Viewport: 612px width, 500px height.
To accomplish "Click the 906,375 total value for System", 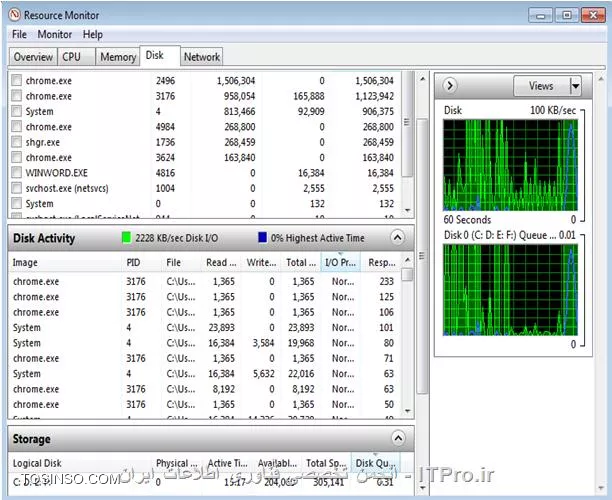I will 378,111.
